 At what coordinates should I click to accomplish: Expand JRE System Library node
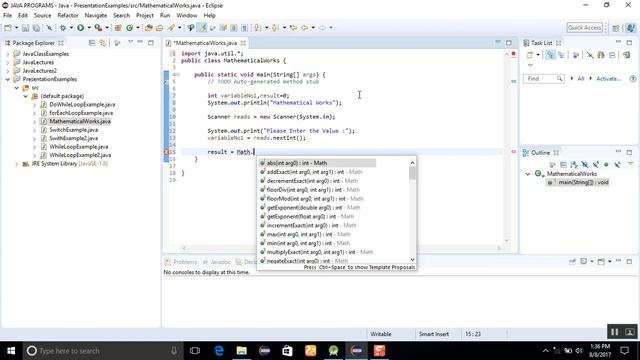pos(17,164)
